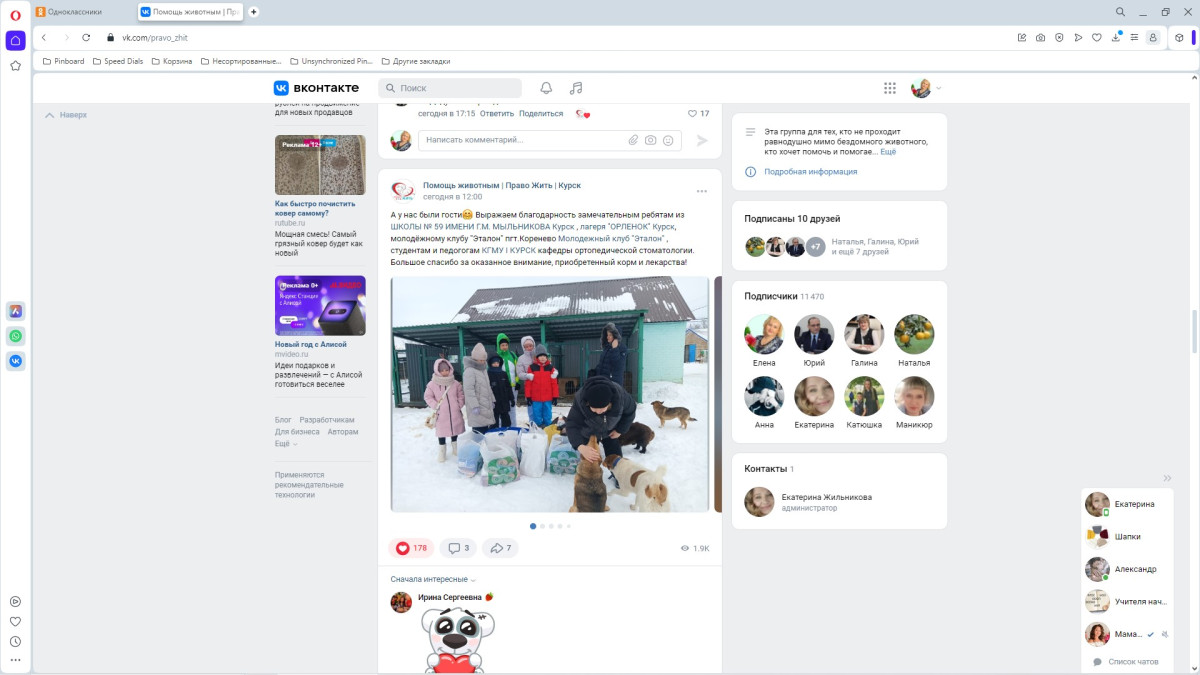Screen dimensions: 1200x675
Task: Share the post button showing 7
Action: pyautogui.click(x=500, y=548)
